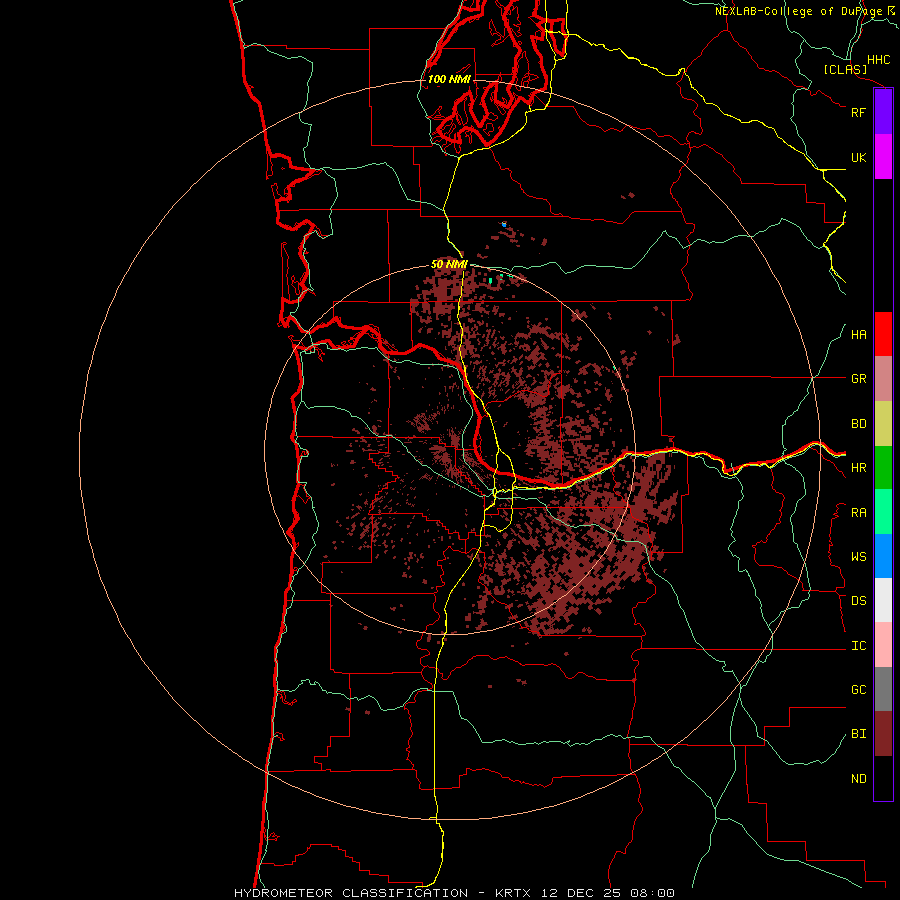The image size is (900, 900).
Task: Click the RA legend label
Action: coord(858,513)
